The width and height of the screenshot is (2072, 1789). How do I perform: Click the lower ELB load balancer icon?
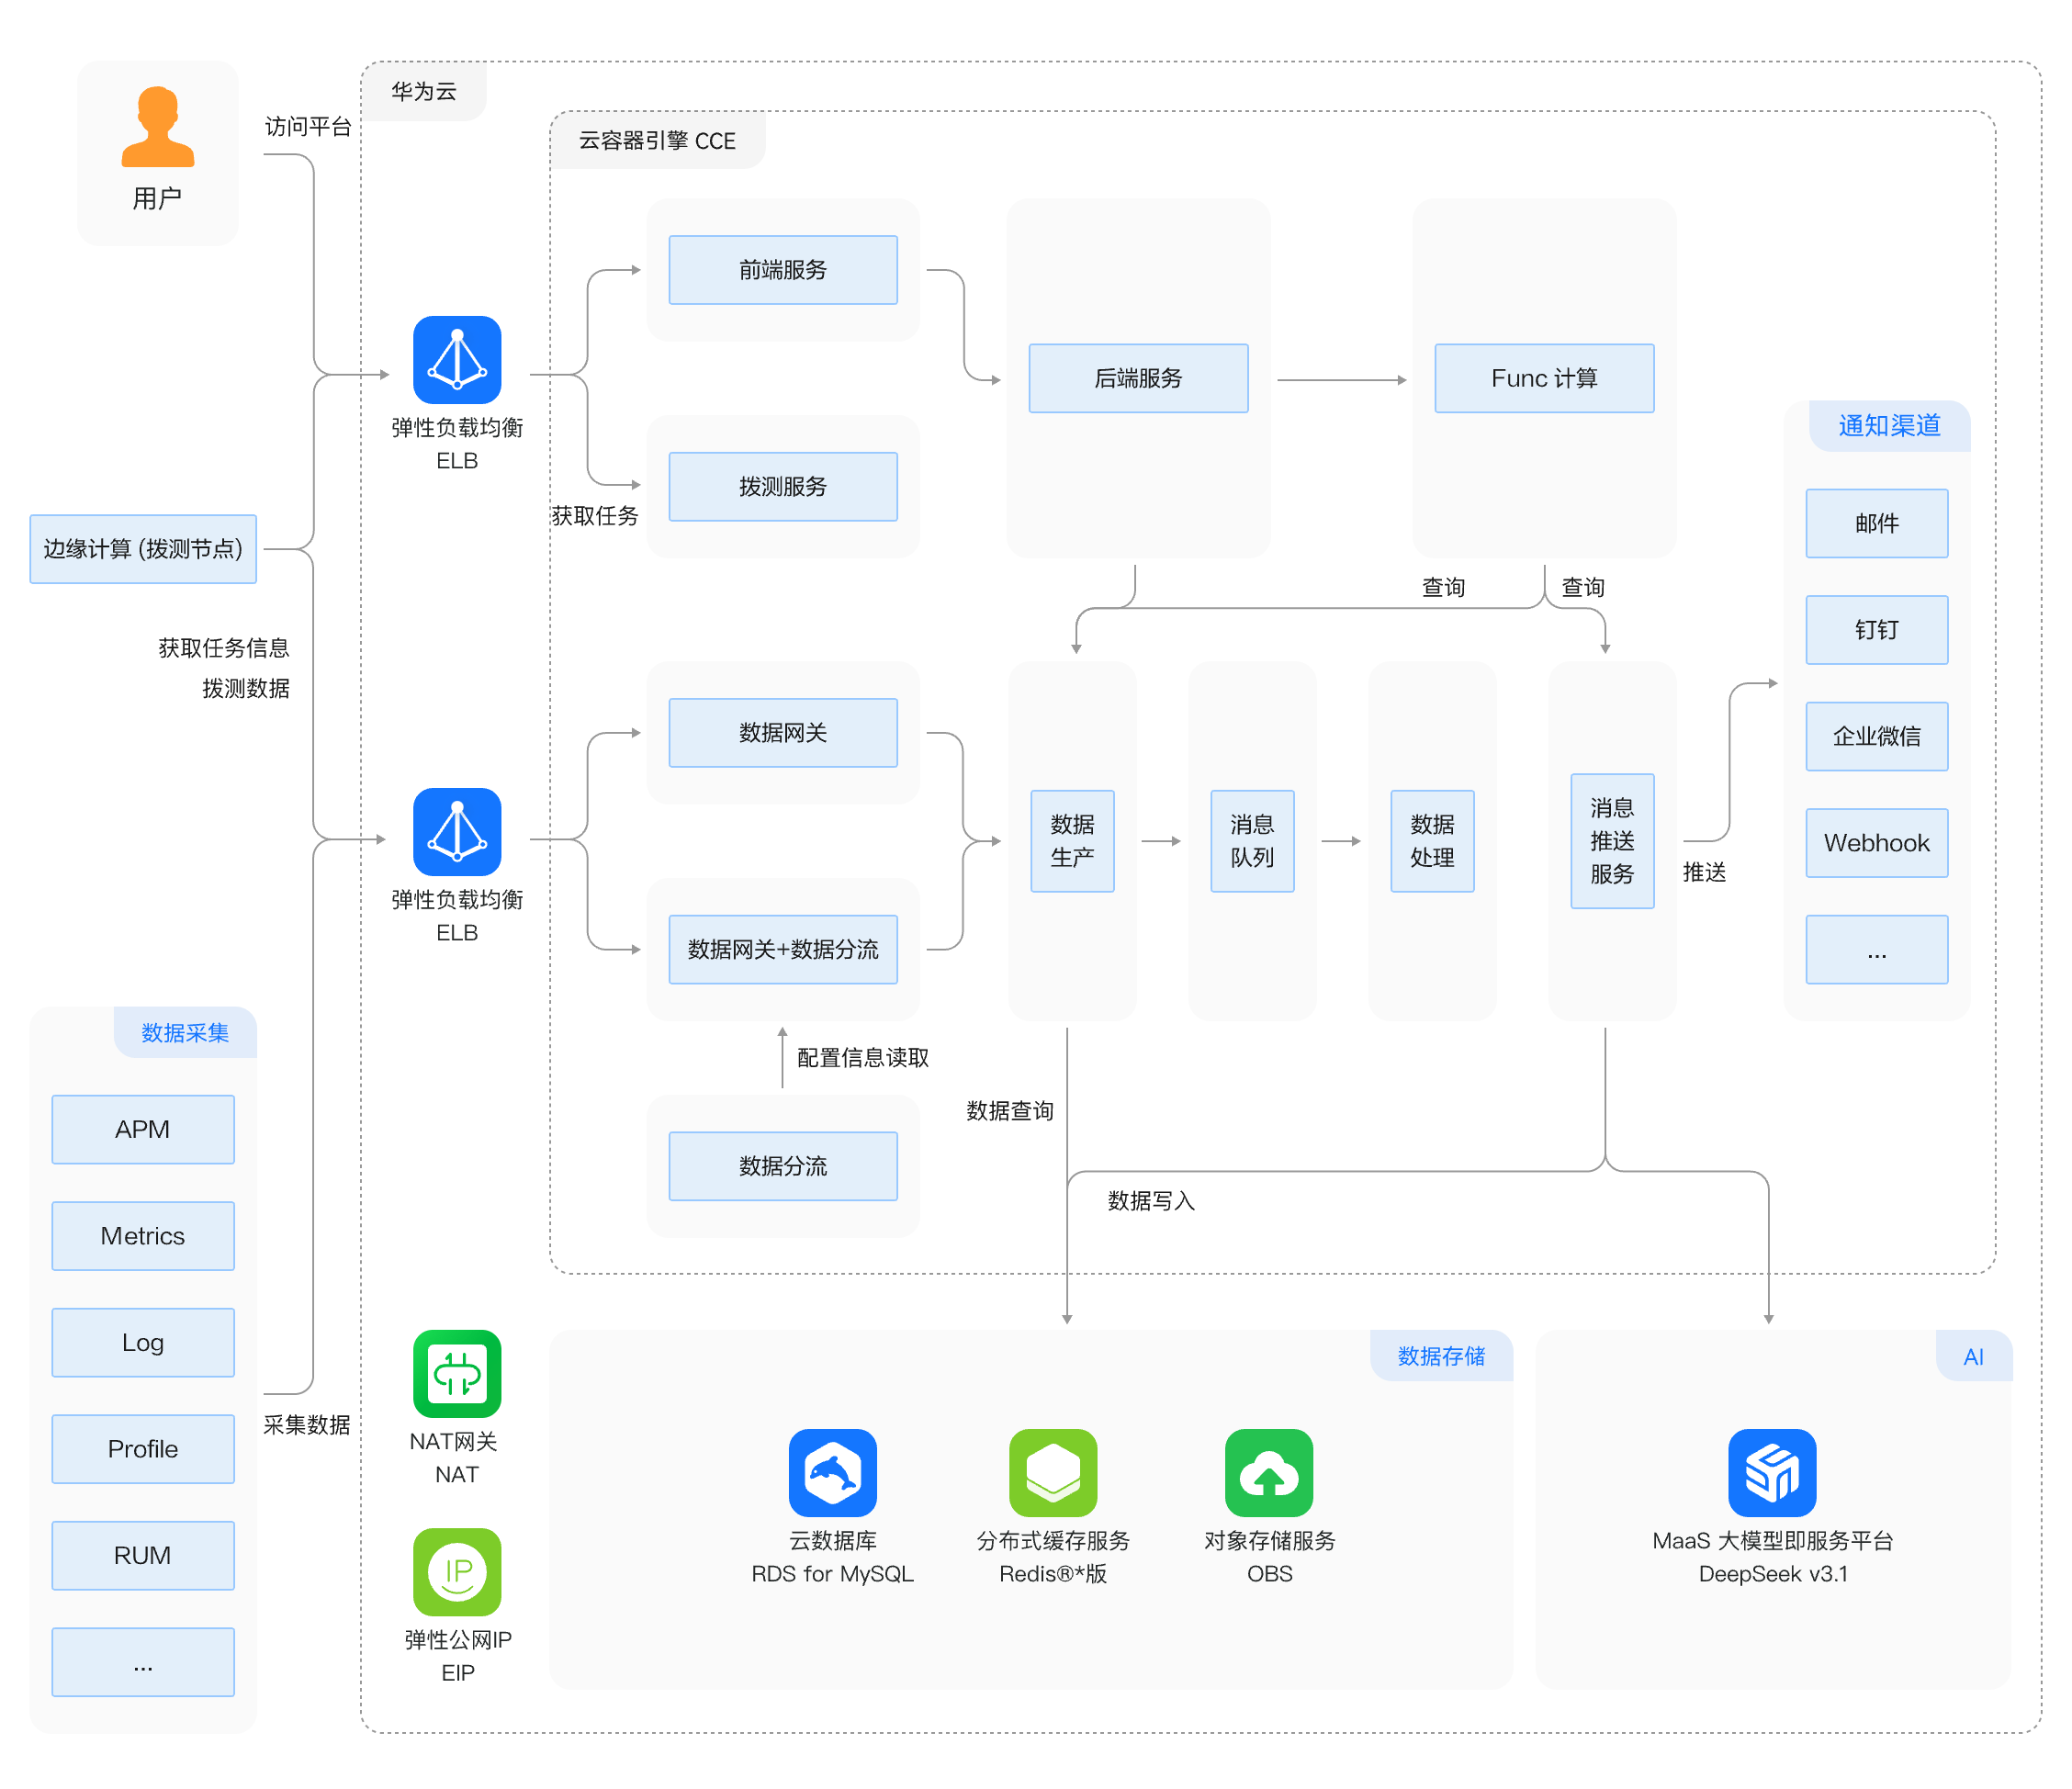(457, 832)
